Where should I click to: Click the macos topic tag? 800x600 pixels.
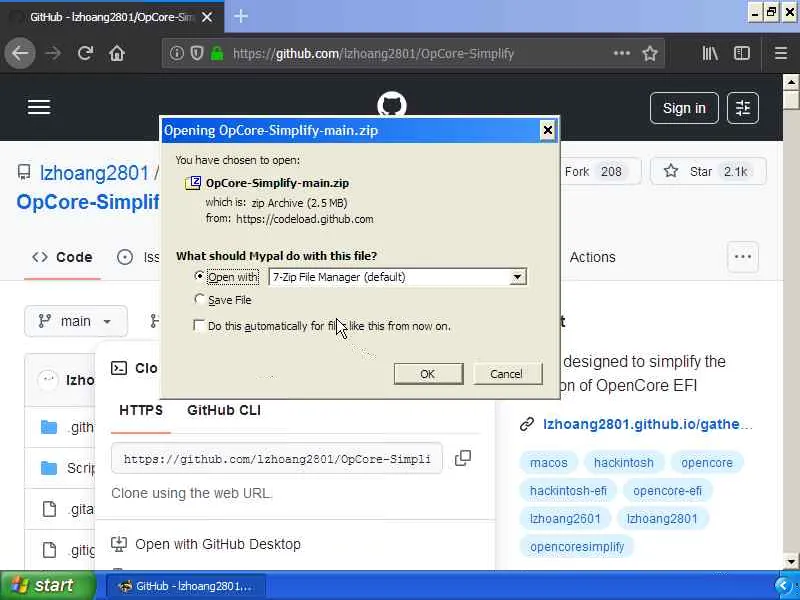548,463
